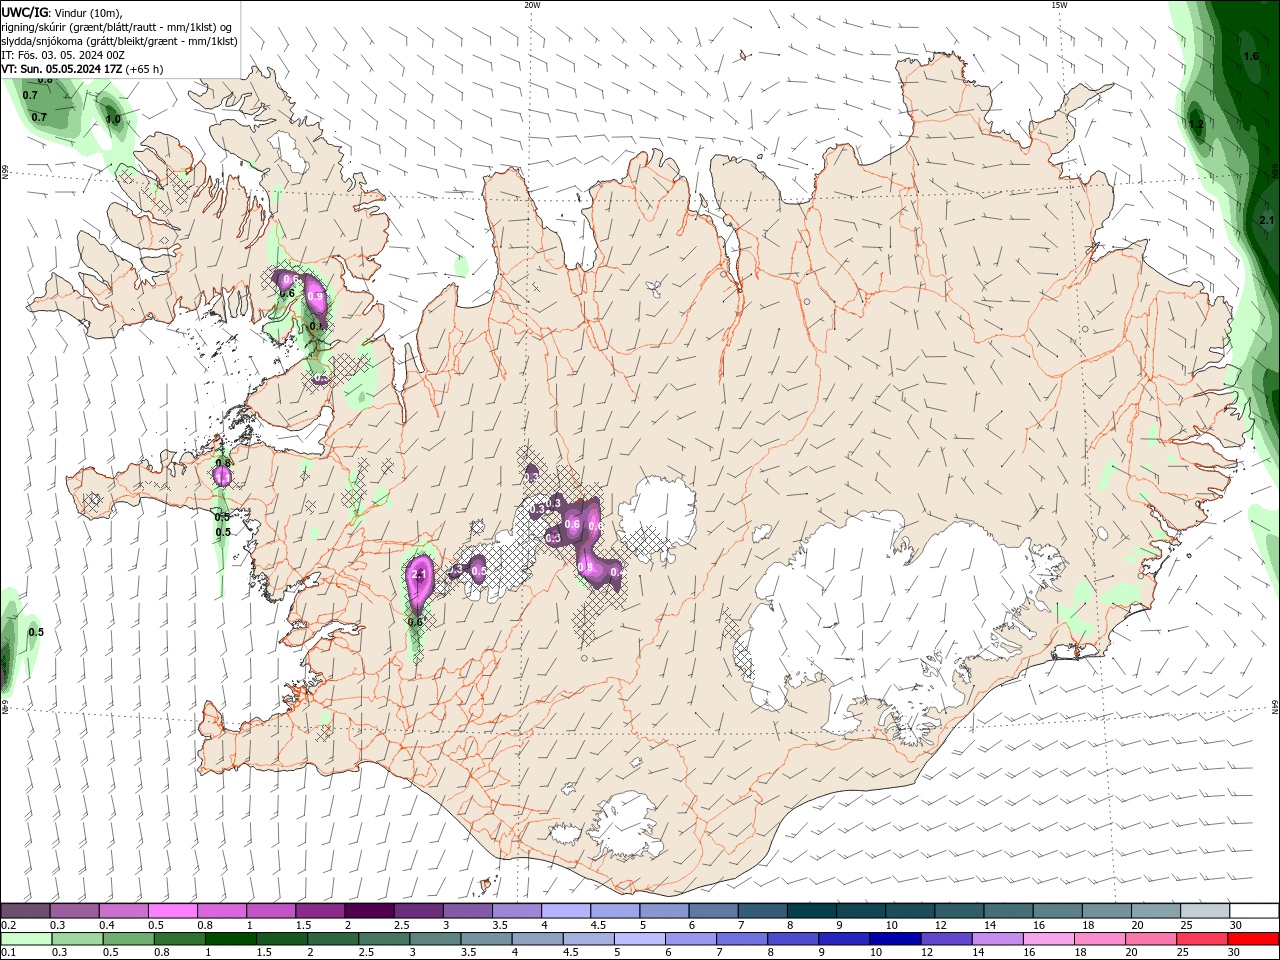This screenshot has height=960, width=1280.
Task: Click the '20W' longitude label
Action: coord(532,5)
